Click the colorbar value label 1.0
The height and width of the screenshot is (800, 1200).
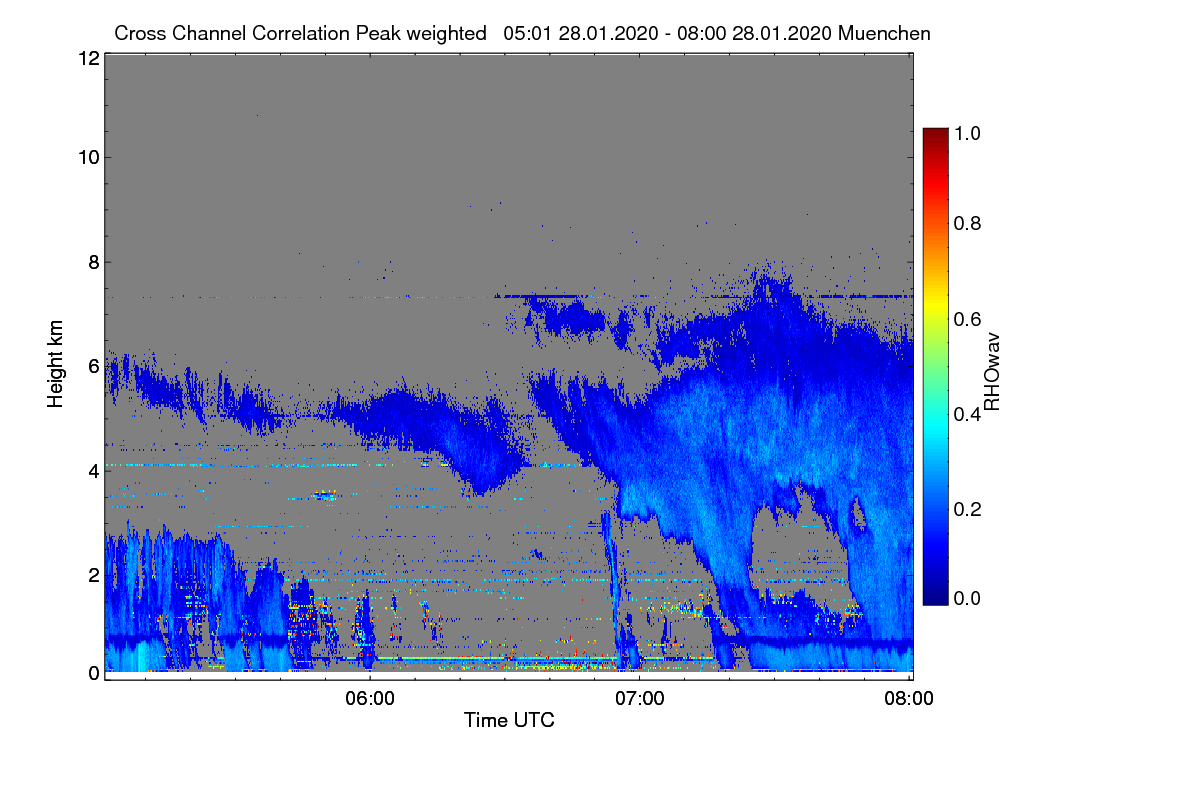965,131
